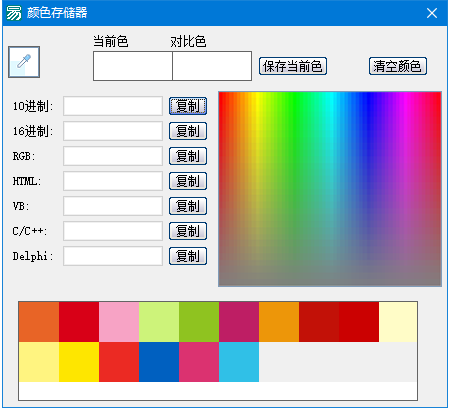Viewport: 450px width, 410px height.
Task: Click the app logo icon in title bar
Action: [x=14, y=13]
